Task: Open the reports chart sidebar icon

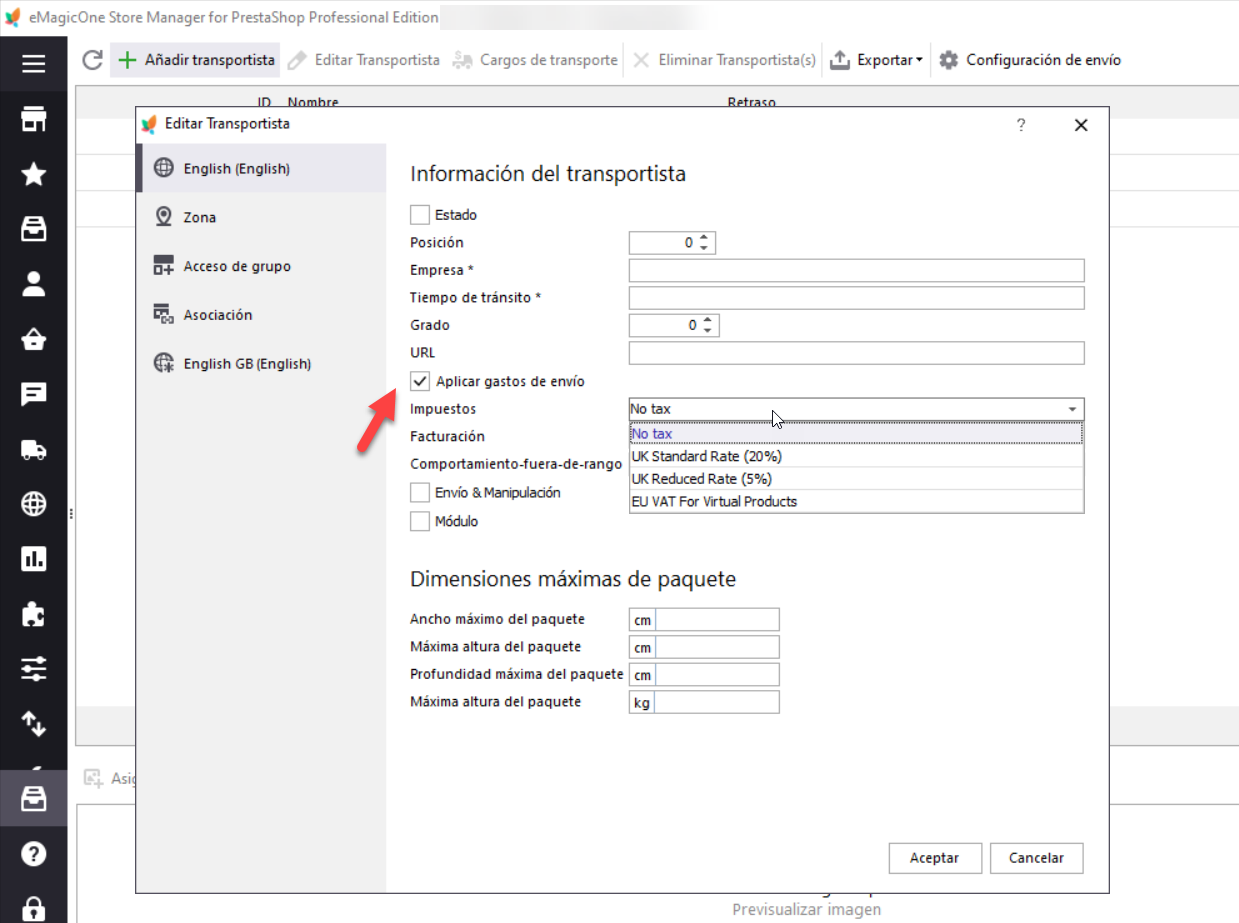Action: pos(34,559)
